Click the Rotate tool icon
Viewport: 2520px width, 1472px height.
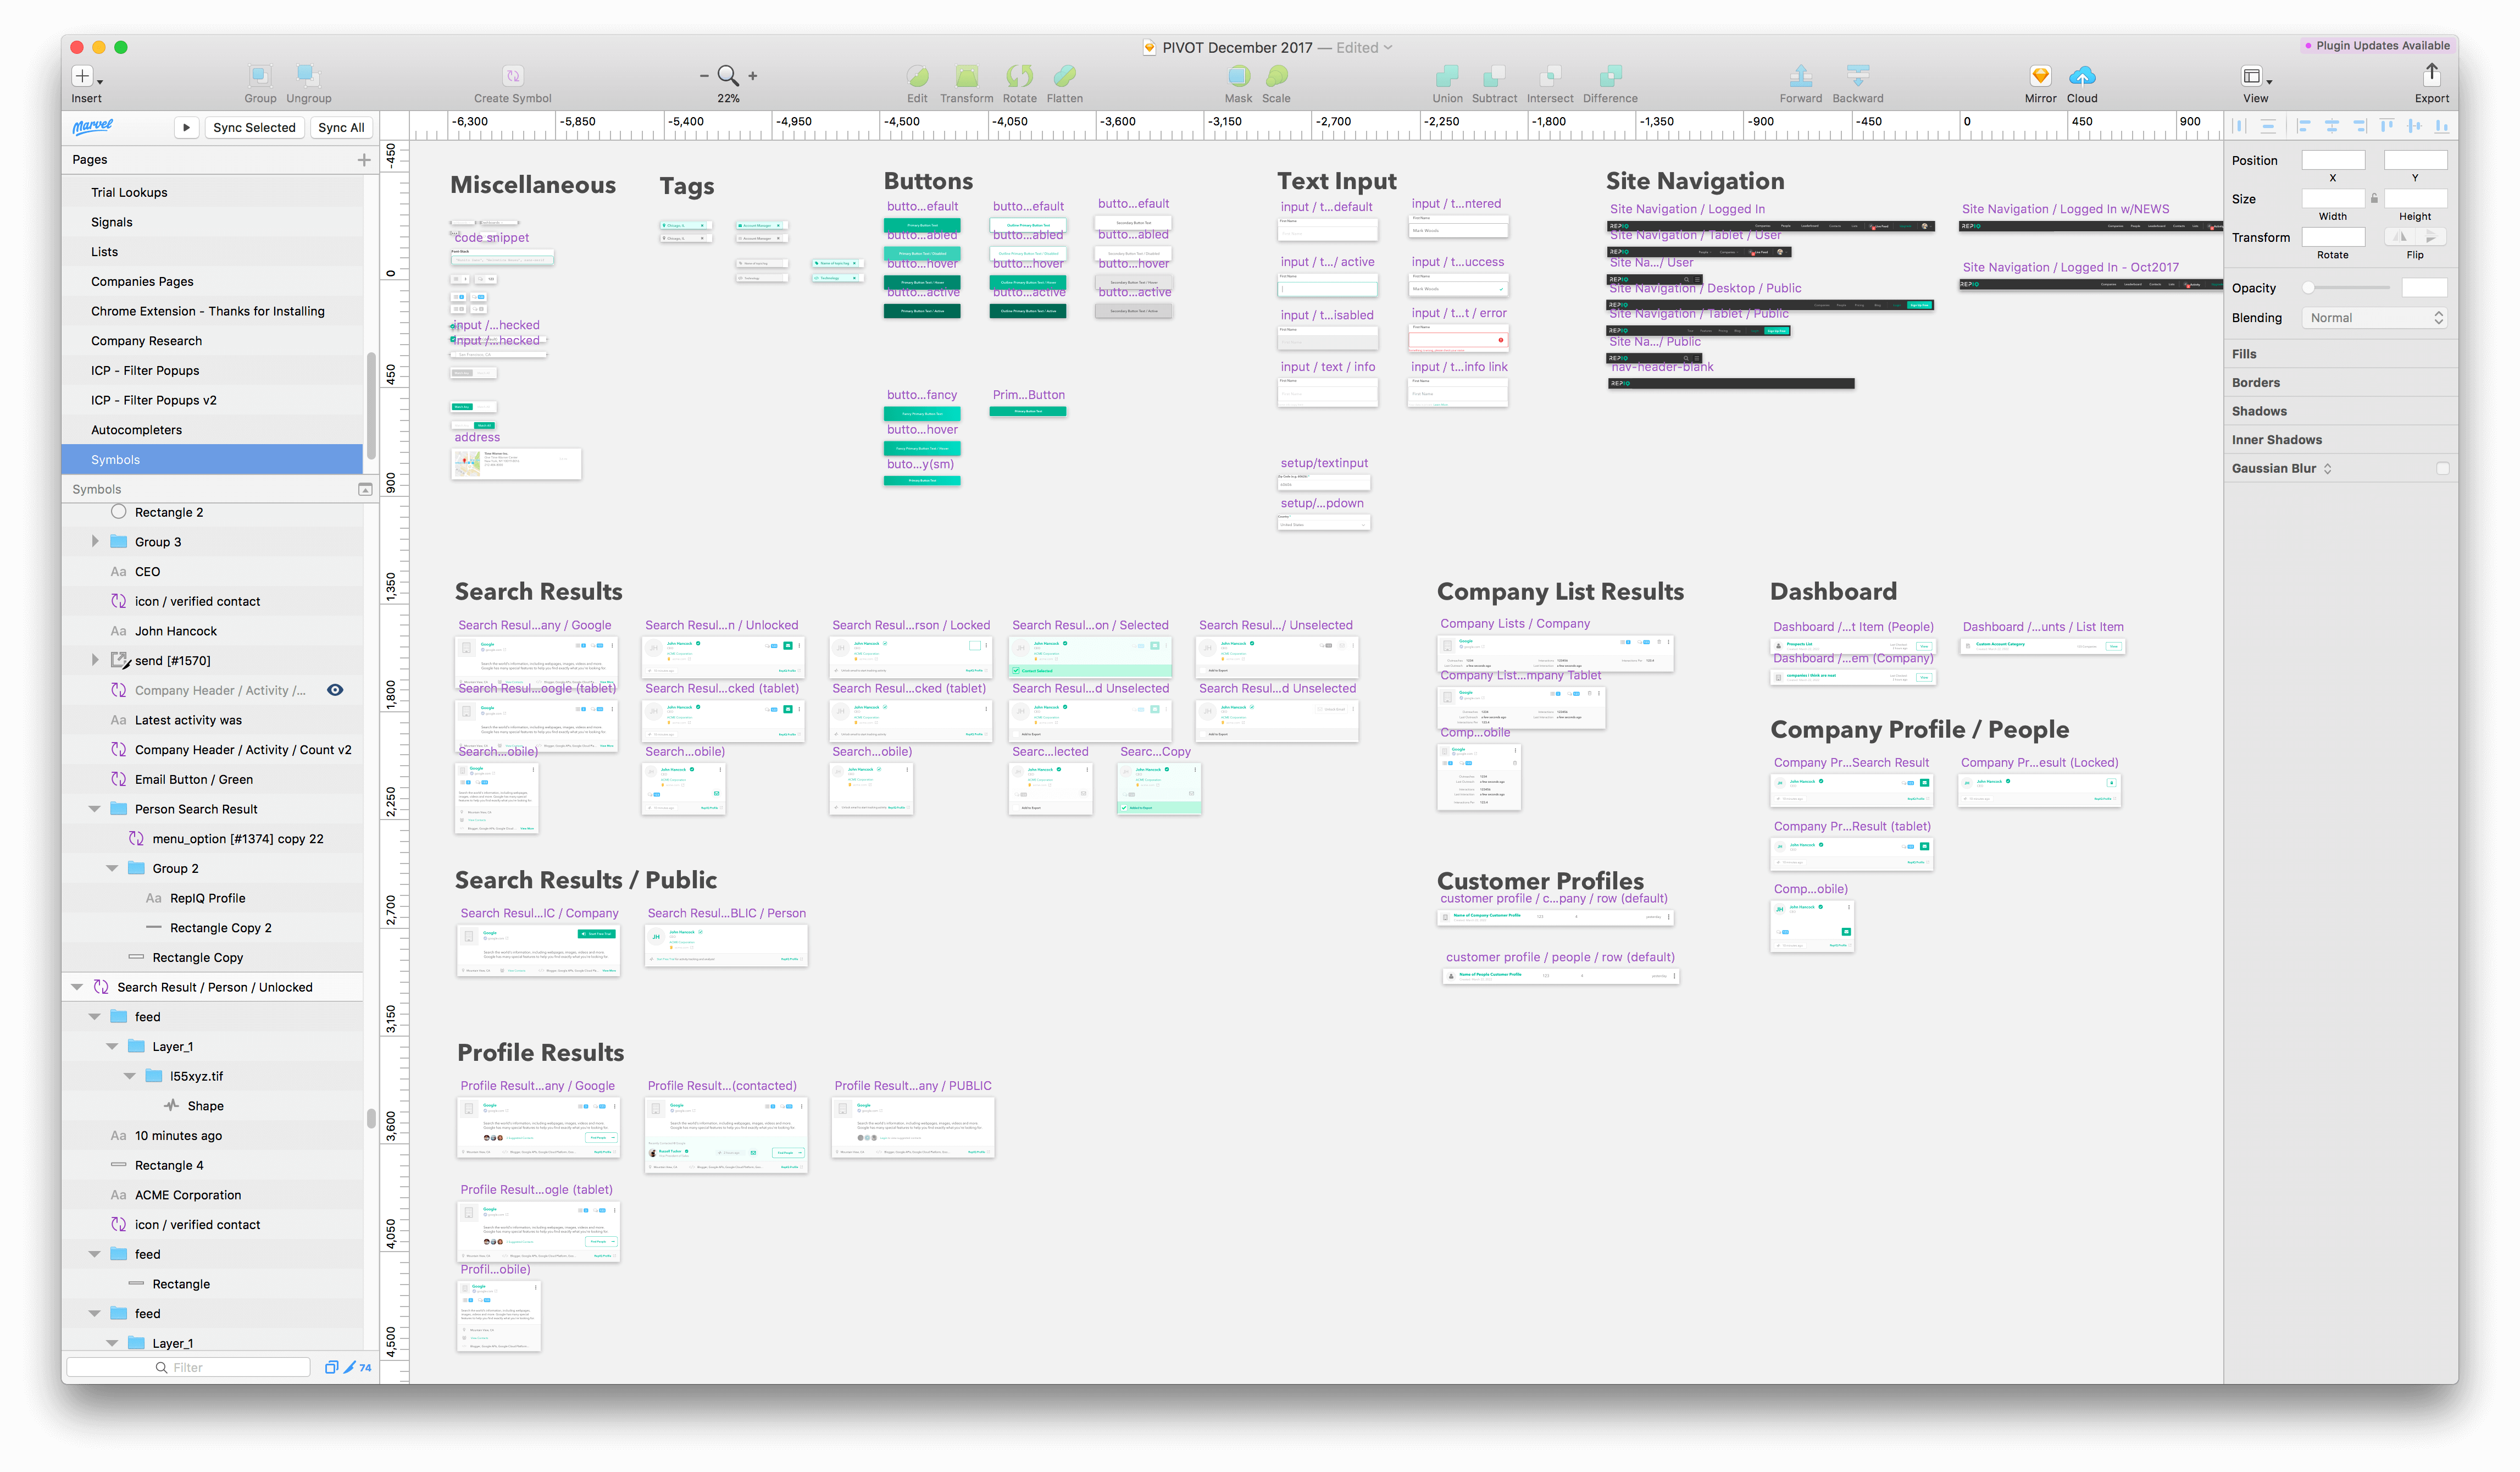(x=1019, y=76)
